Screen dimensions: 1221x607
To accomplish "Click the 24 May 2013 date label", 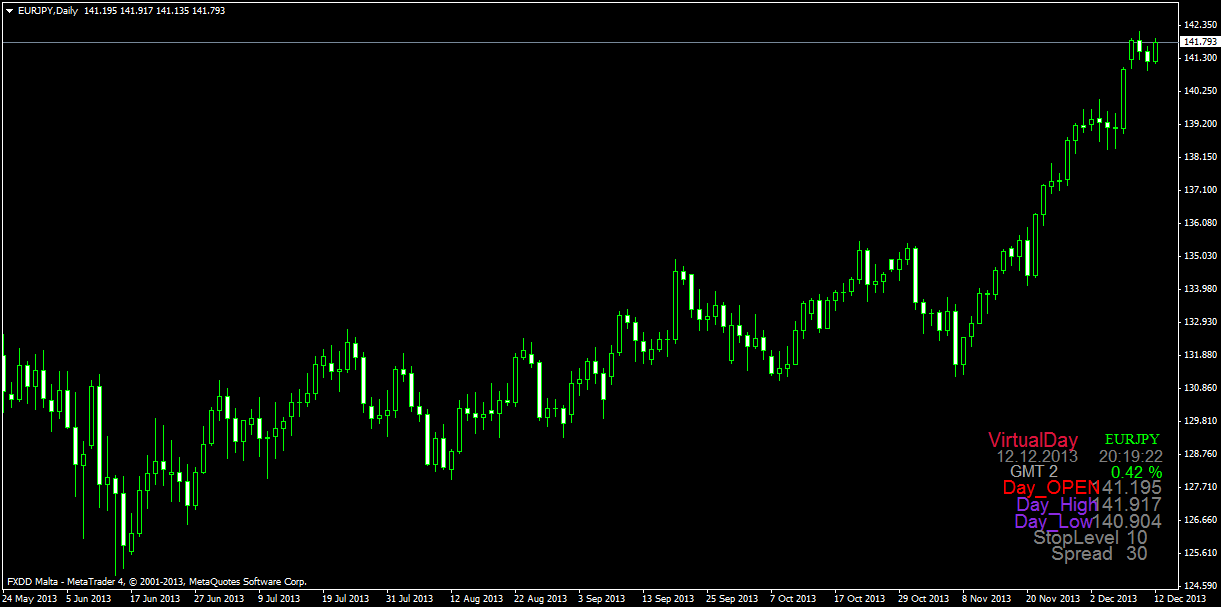I will click(x=27, y=599).
